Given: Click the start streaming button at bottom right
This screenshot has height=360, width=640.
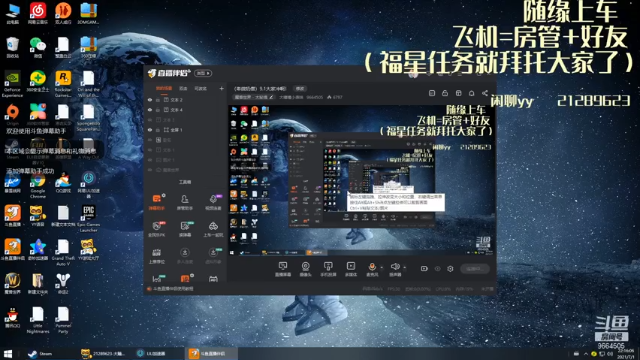Looking at the screenshot, I should tap(475, 269).
